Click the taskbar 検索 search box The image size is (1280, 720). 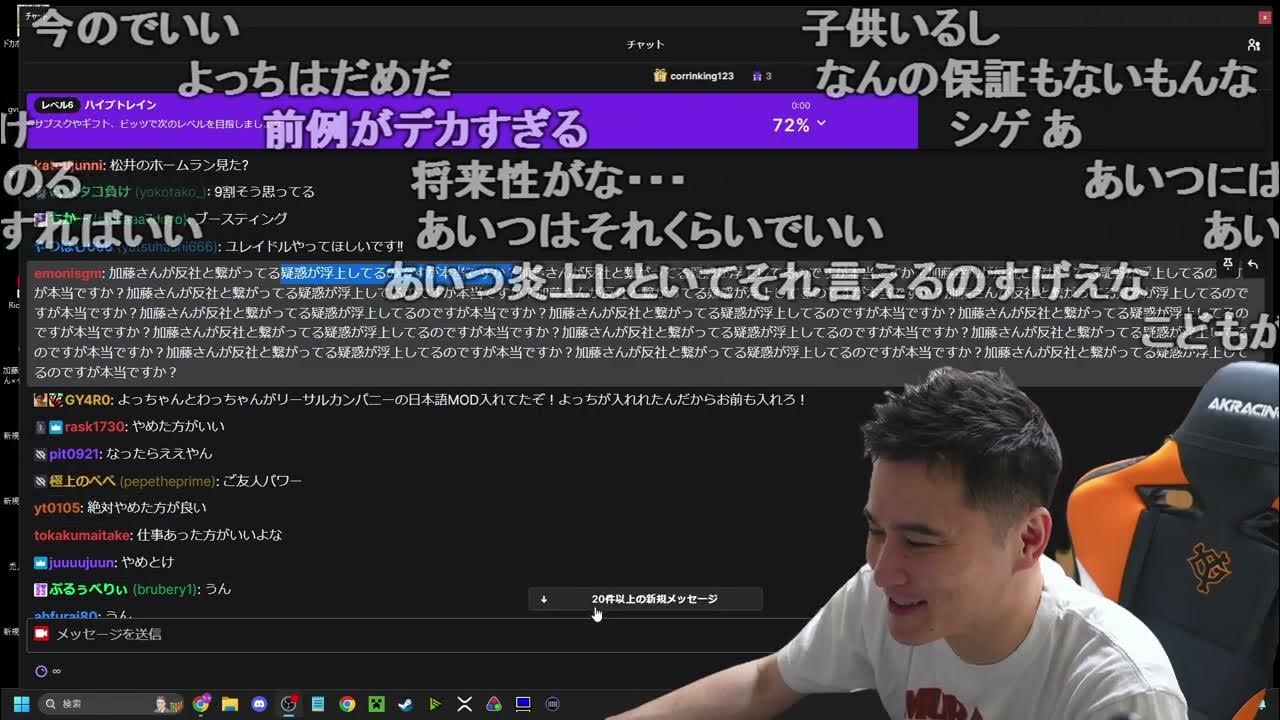point(112,704)
